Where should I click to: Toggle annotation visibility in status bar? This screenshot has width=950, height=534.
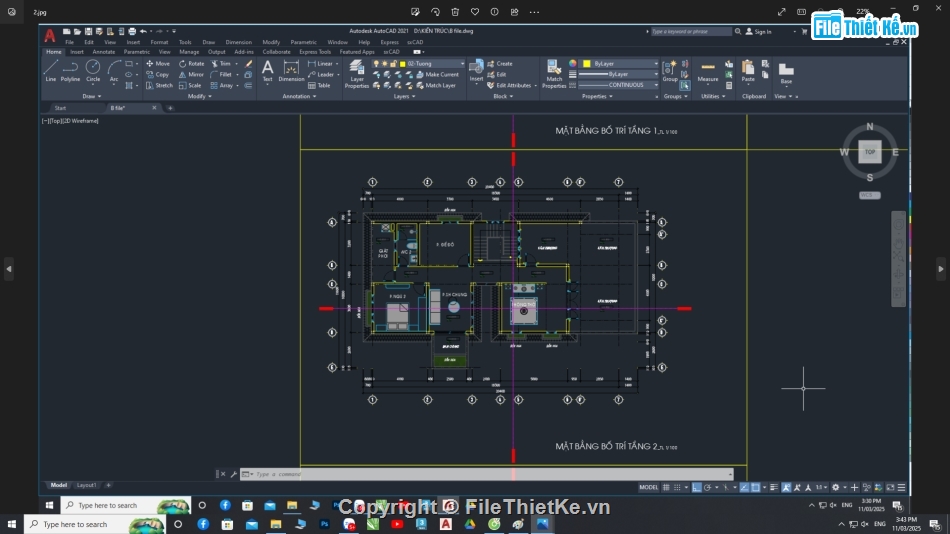coord(786,487)
